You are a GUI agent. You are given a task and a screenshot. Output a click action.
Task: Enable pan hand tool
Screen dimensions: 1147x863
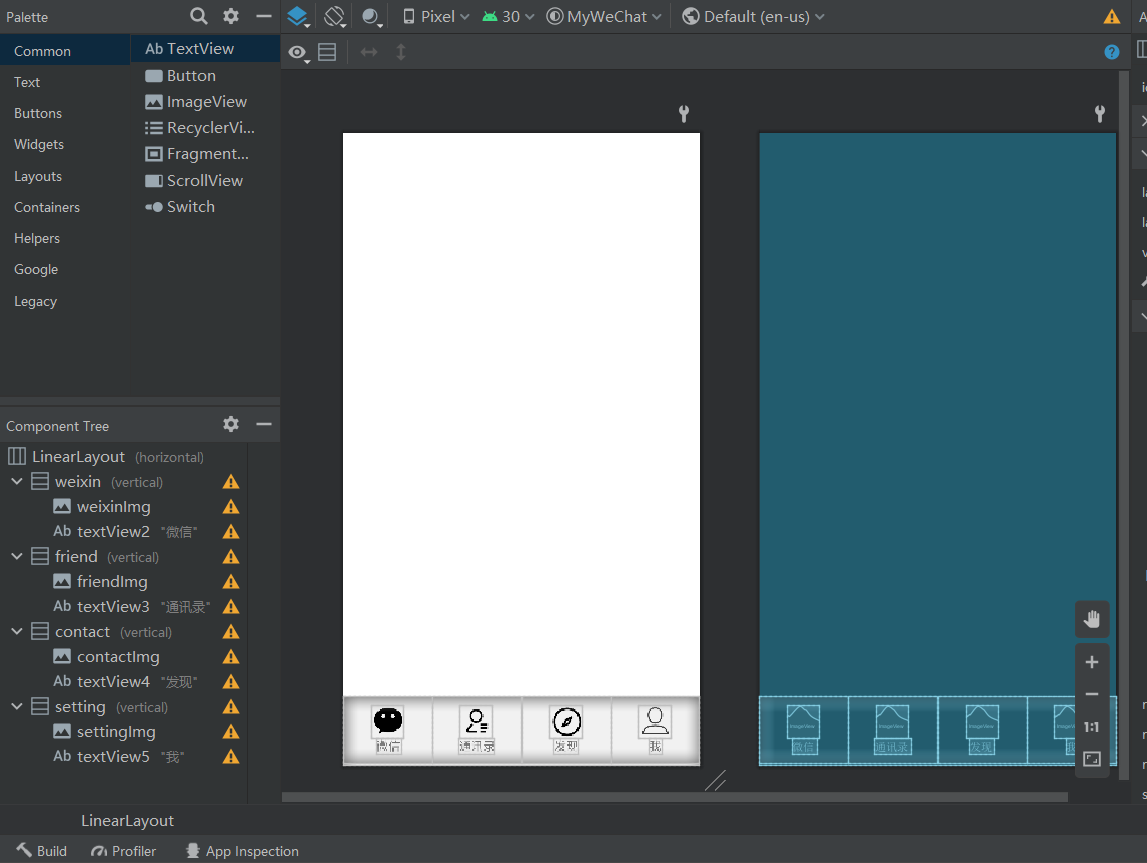click(1091, 619)
